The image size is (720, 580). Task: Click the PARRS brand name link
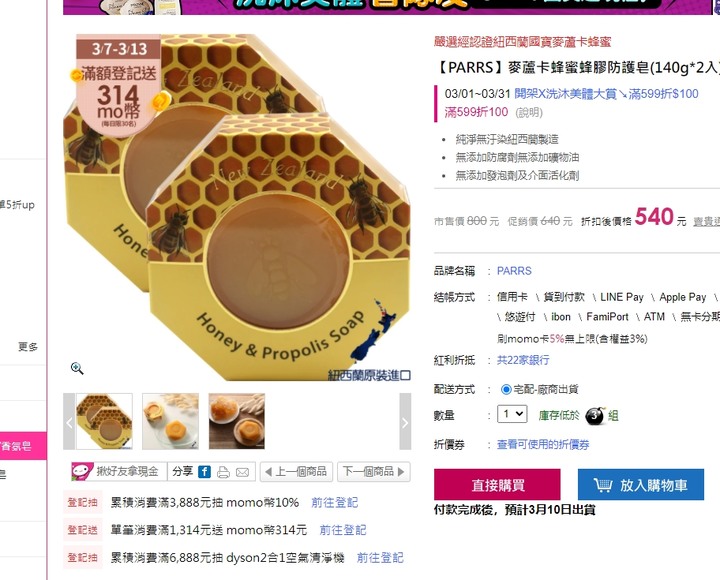coord(514,271)
